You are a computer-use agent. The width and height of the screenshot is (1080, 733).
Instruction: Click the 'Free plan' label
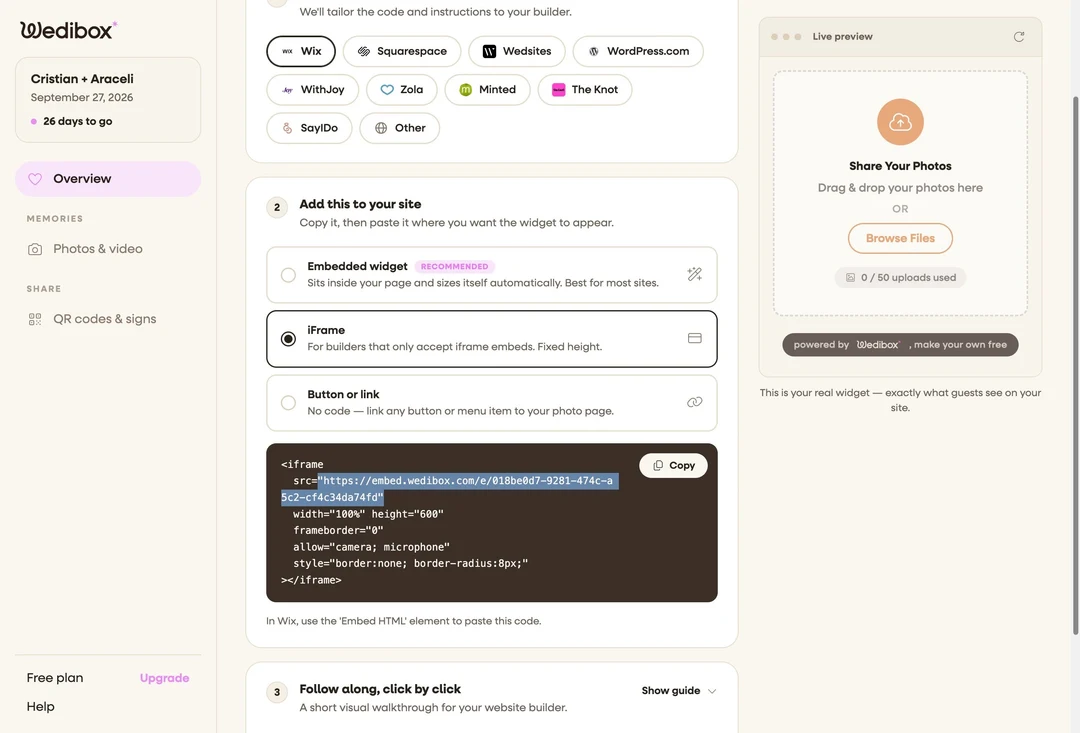point(55,678)
